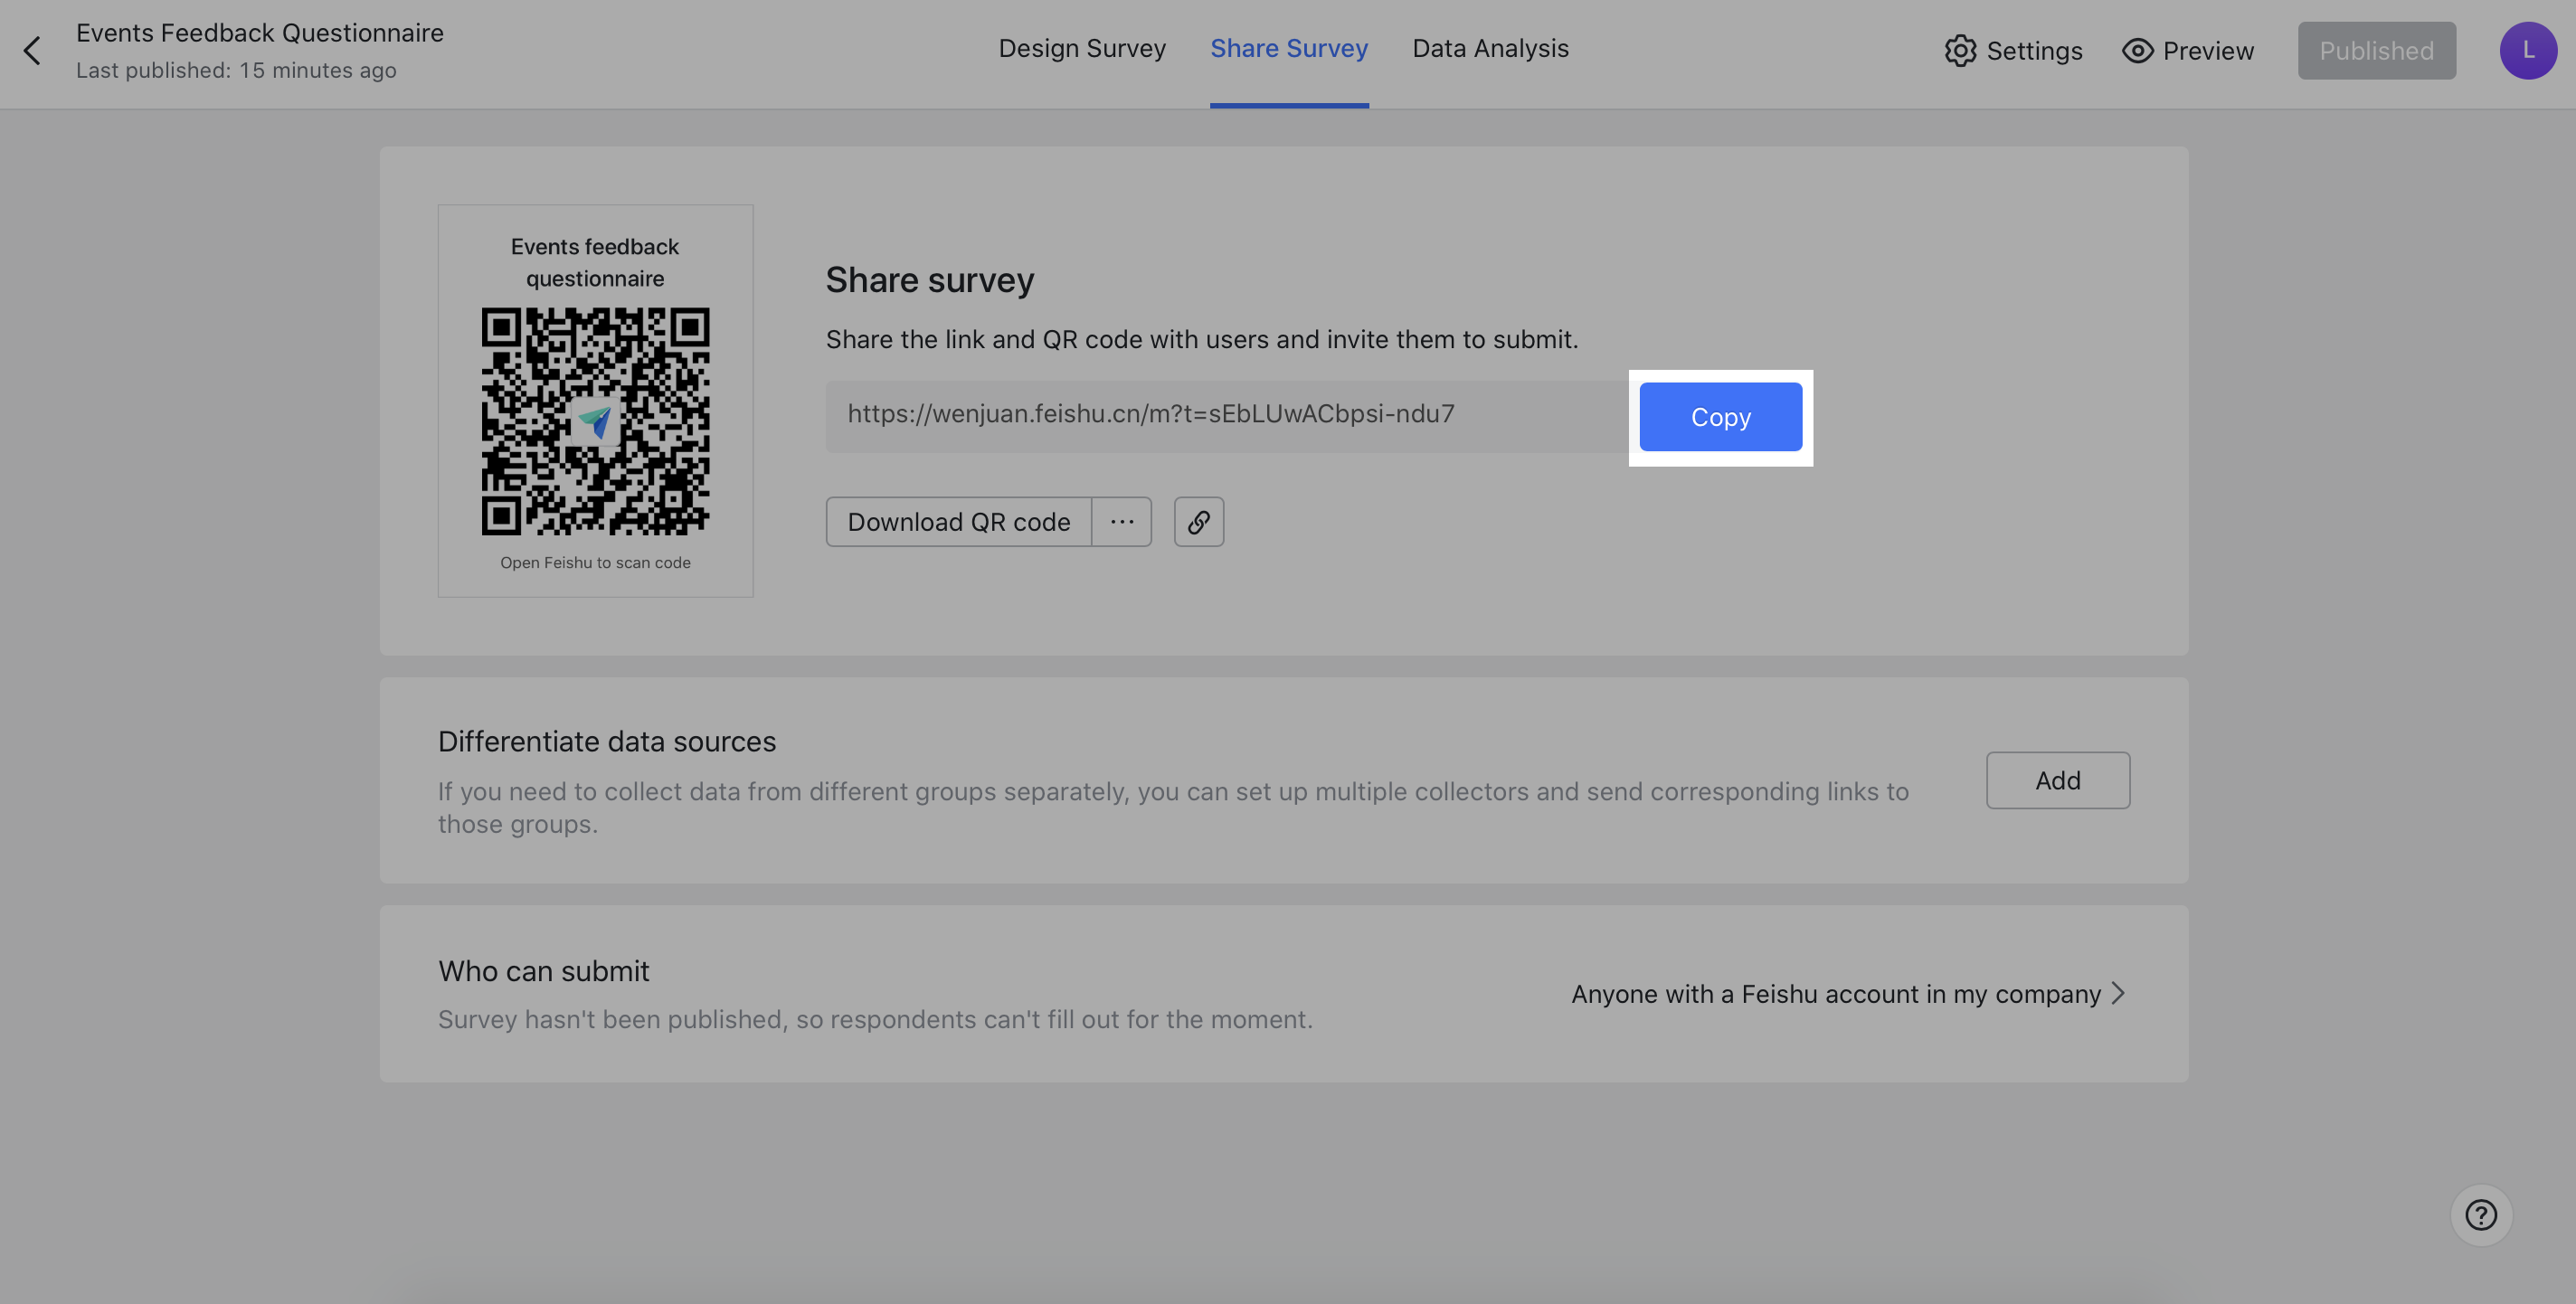Switch to Design Survey tab
The height and width of the screenshot is (1304, 2576).
(x=1081, y=48)
